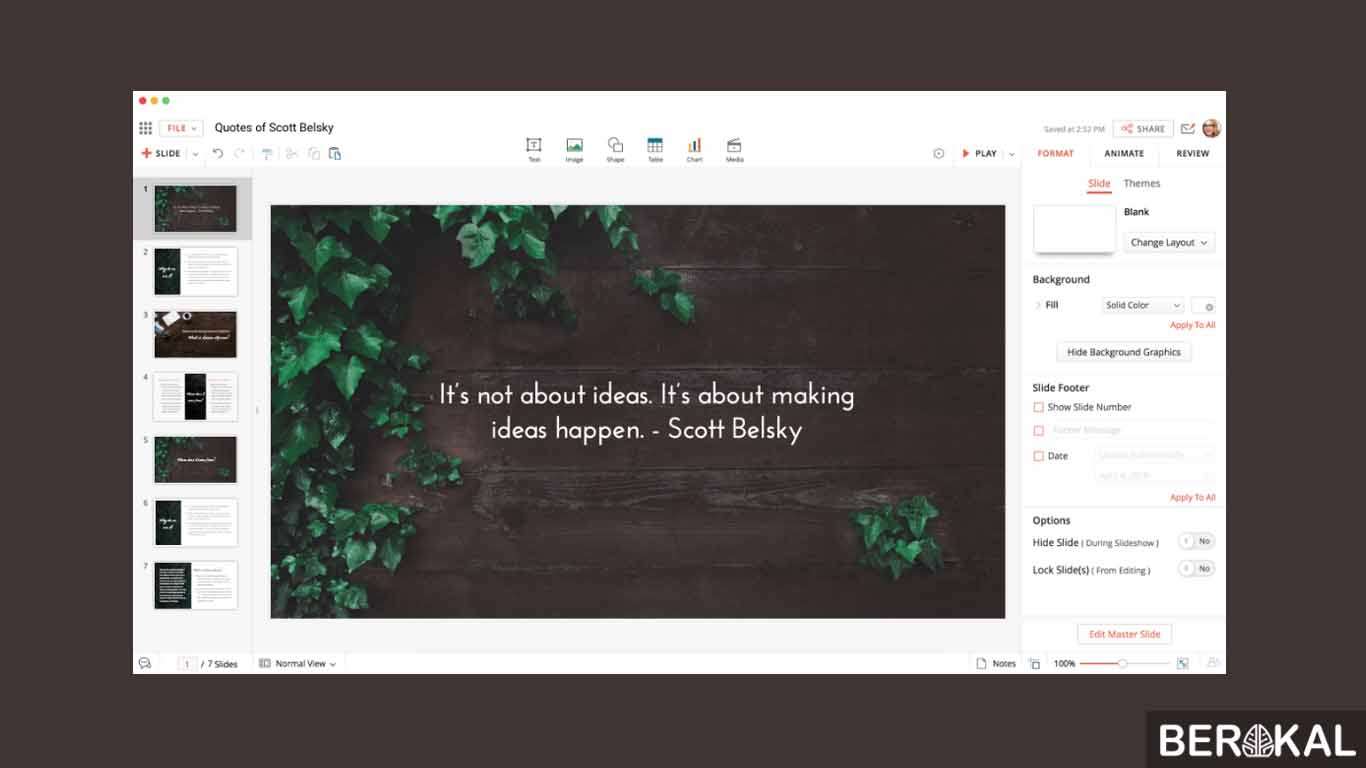
Task: Insert Media from the toolbar
Action: coord(734,150)
